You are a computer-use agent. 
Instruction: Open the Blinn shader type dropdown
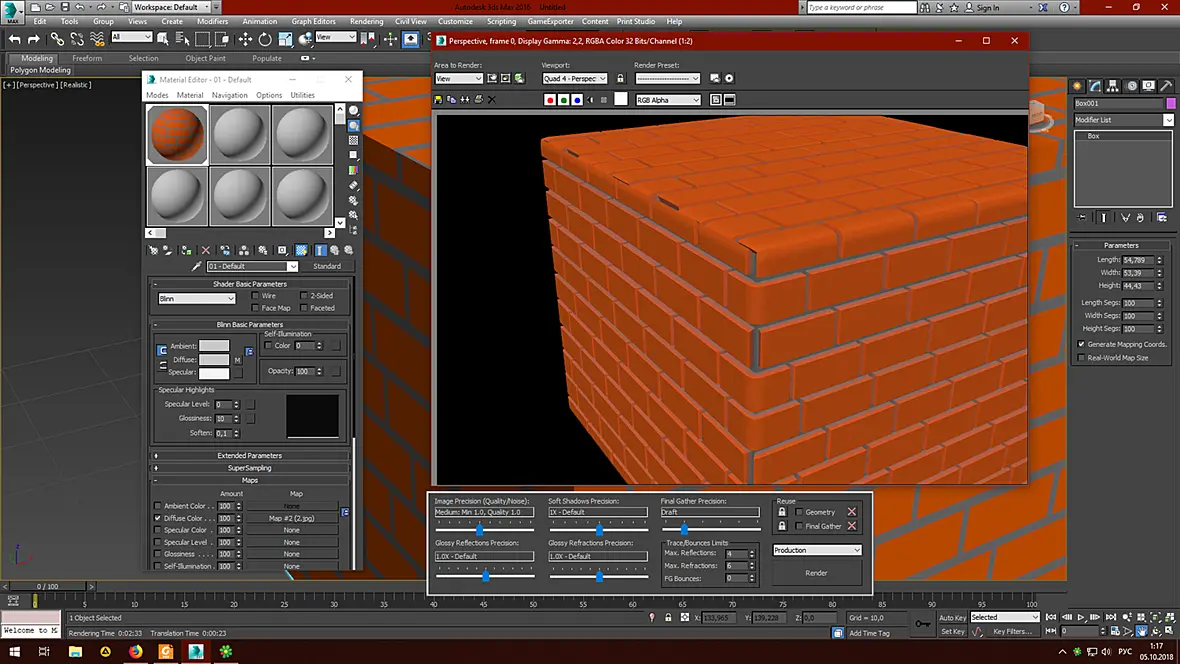pos(197,299)
